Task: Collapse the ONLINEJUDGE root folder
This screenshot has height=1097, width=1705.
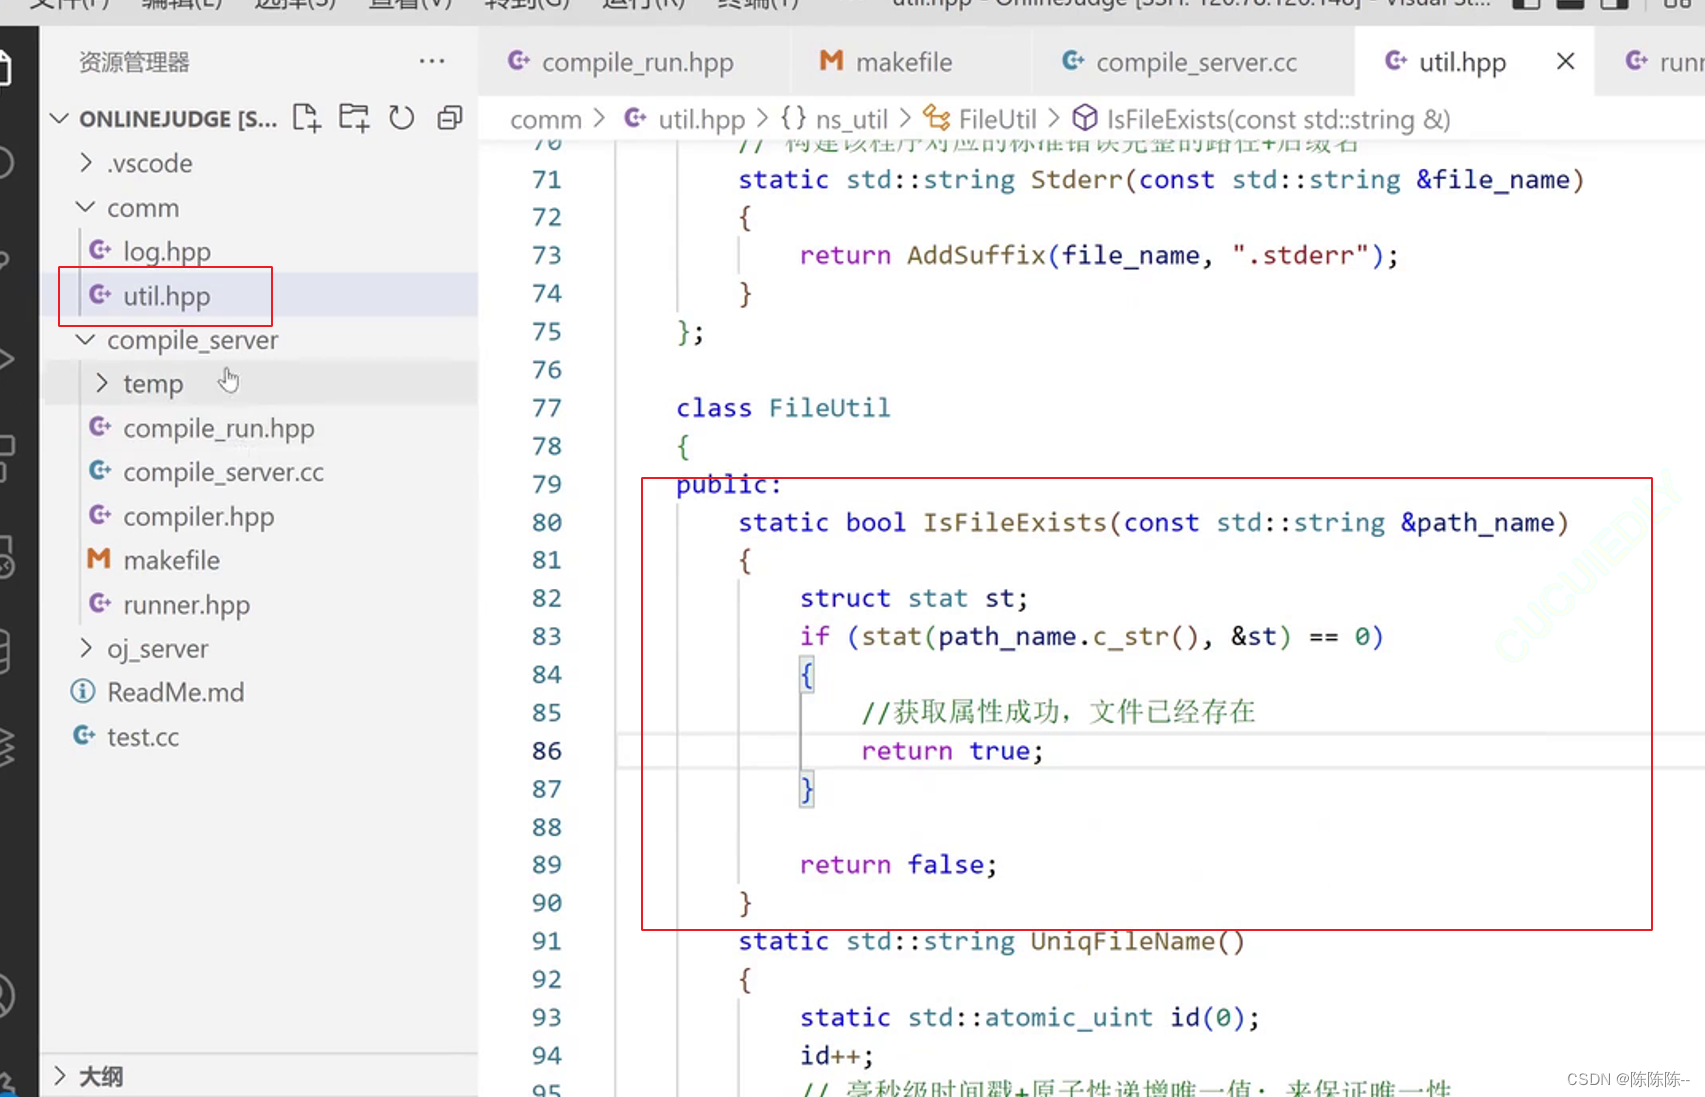Action: (x=60, y=118)
